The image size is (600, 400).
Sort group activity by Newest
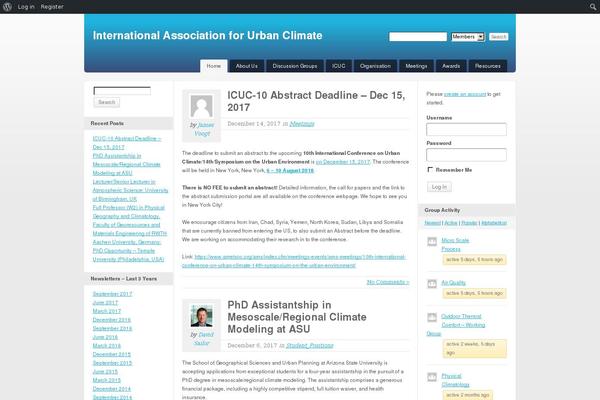(x=432, y=223)
